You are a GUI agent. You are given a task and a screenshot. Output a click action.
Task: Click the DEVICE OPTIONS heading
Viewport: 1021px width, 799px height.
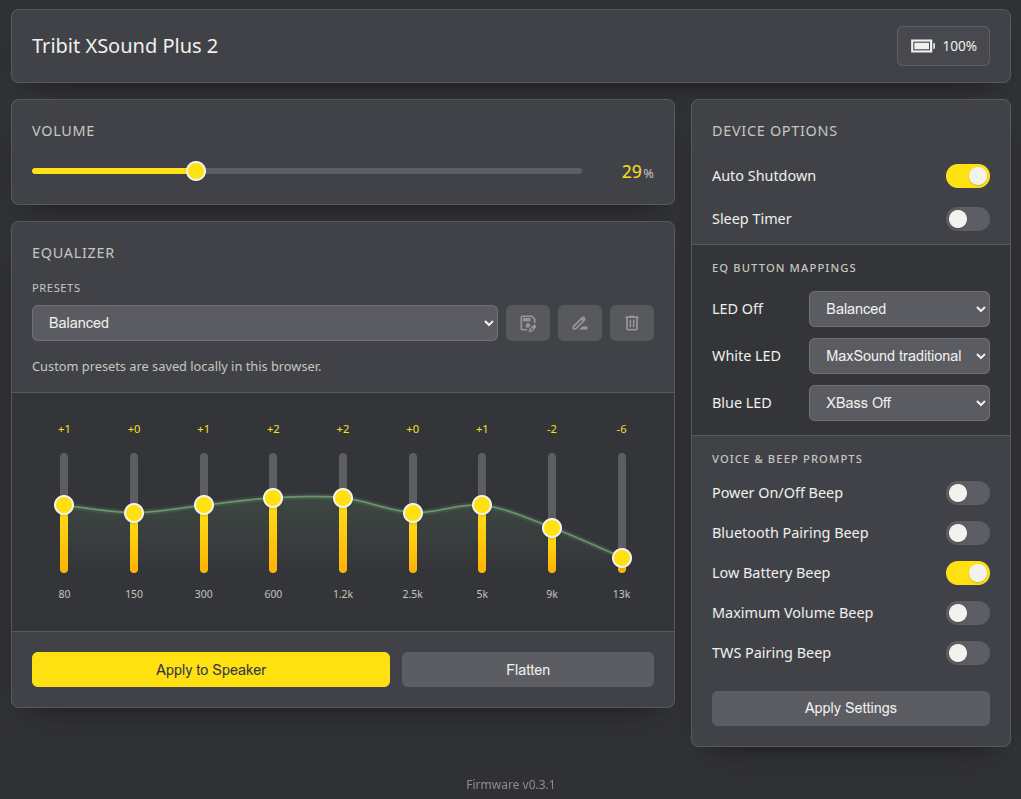click(x=775, y=131)
